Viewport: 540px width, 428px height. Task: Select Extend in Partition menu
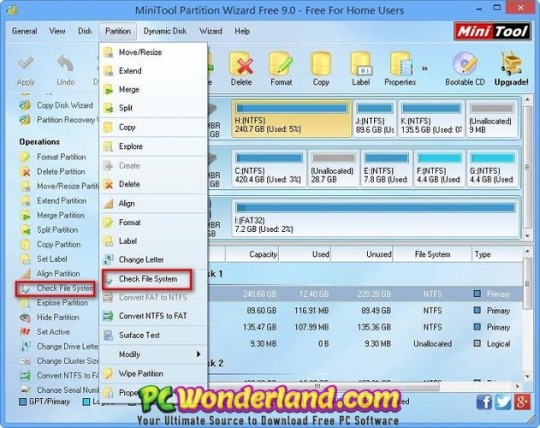click(153, 71)
